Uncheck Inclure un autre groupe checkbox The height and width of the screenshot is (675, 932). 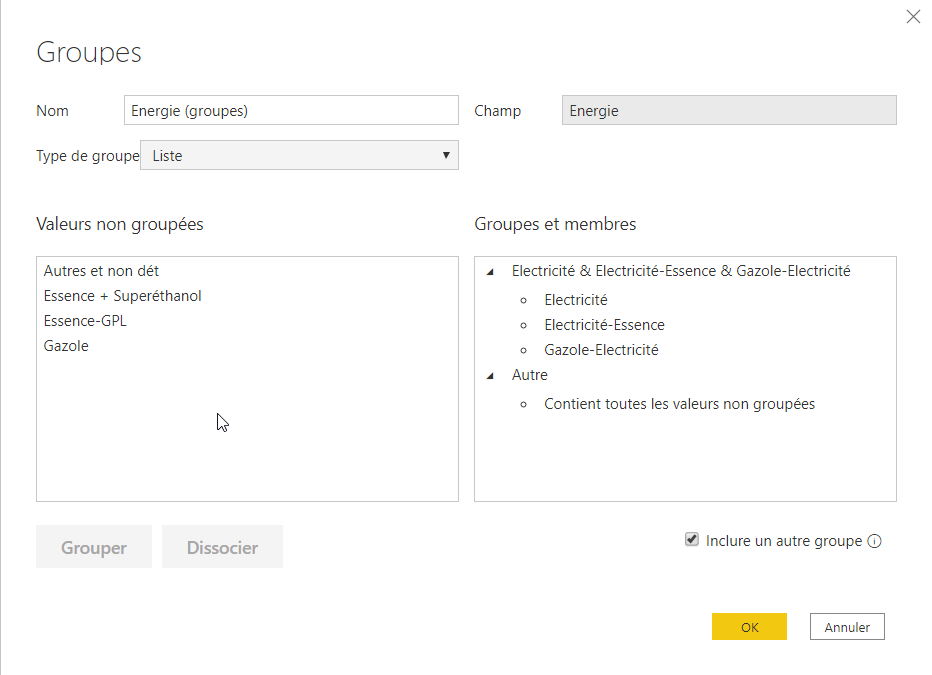691,540
